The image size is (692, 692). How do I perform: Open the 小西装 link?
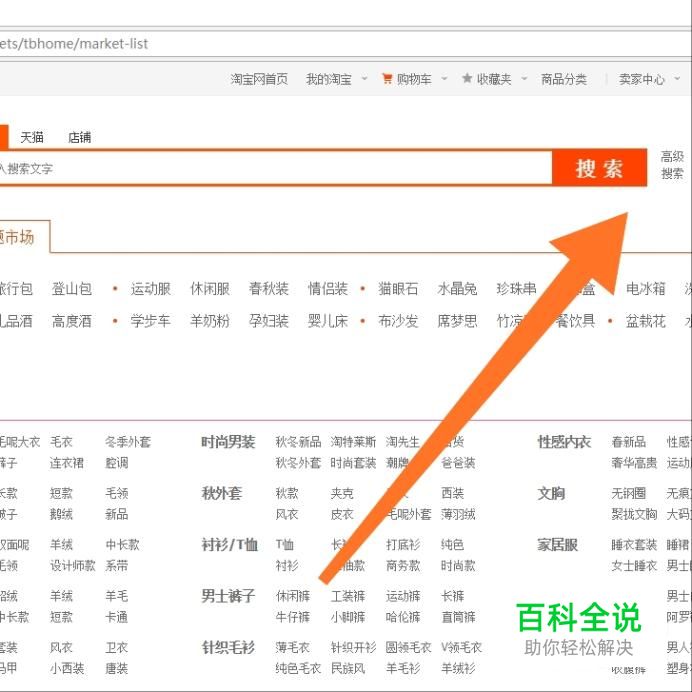(67, 669)
